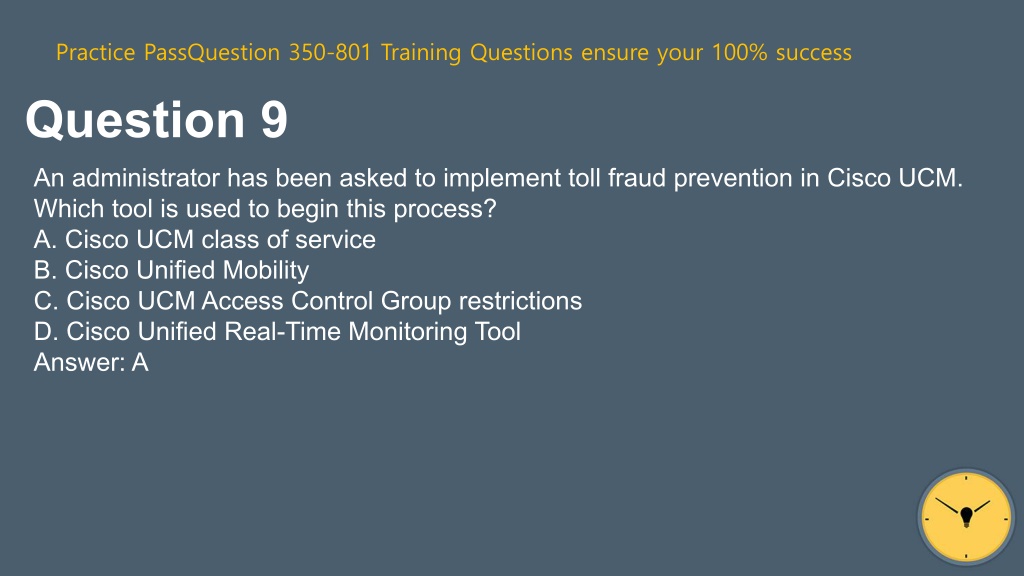The height and width of the screenshot is (576, 1024).
Task: Click the letter 'C.' option marker
Action: coord(46,301)
